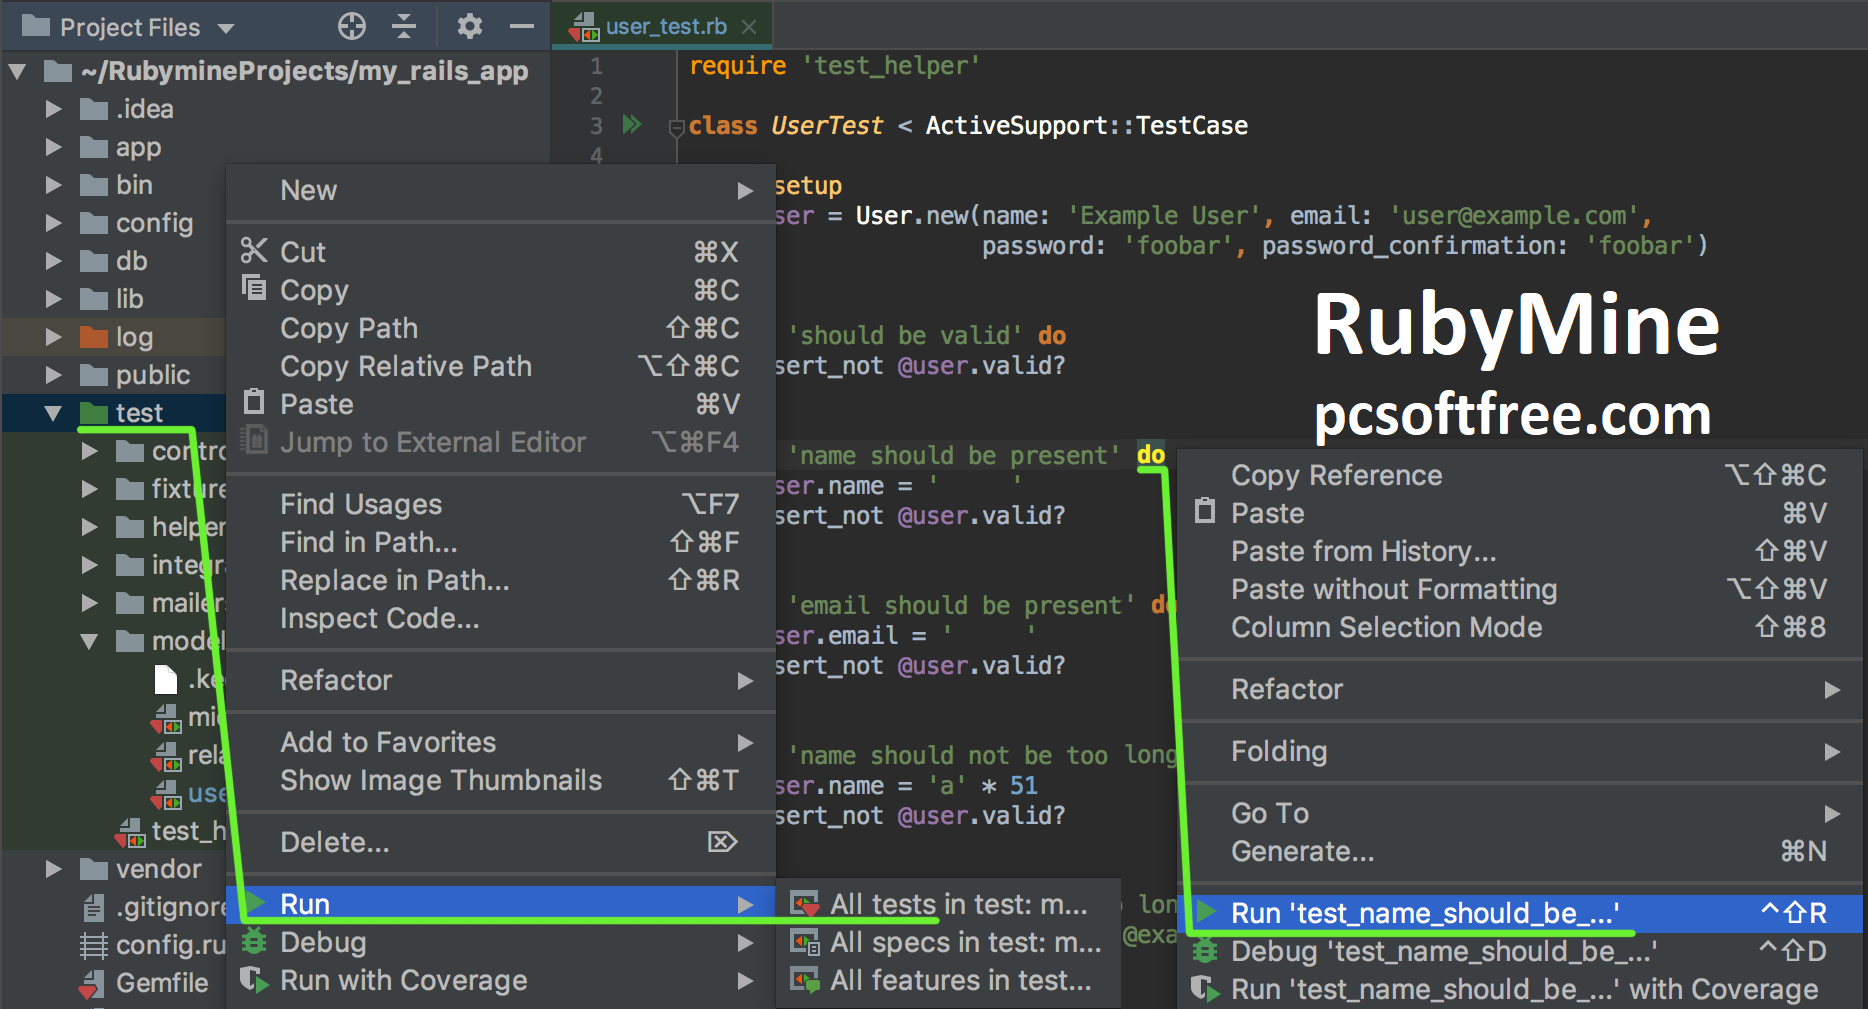Expand the vendor folder
1868x1009 pixels.
(x=53, y=869)
